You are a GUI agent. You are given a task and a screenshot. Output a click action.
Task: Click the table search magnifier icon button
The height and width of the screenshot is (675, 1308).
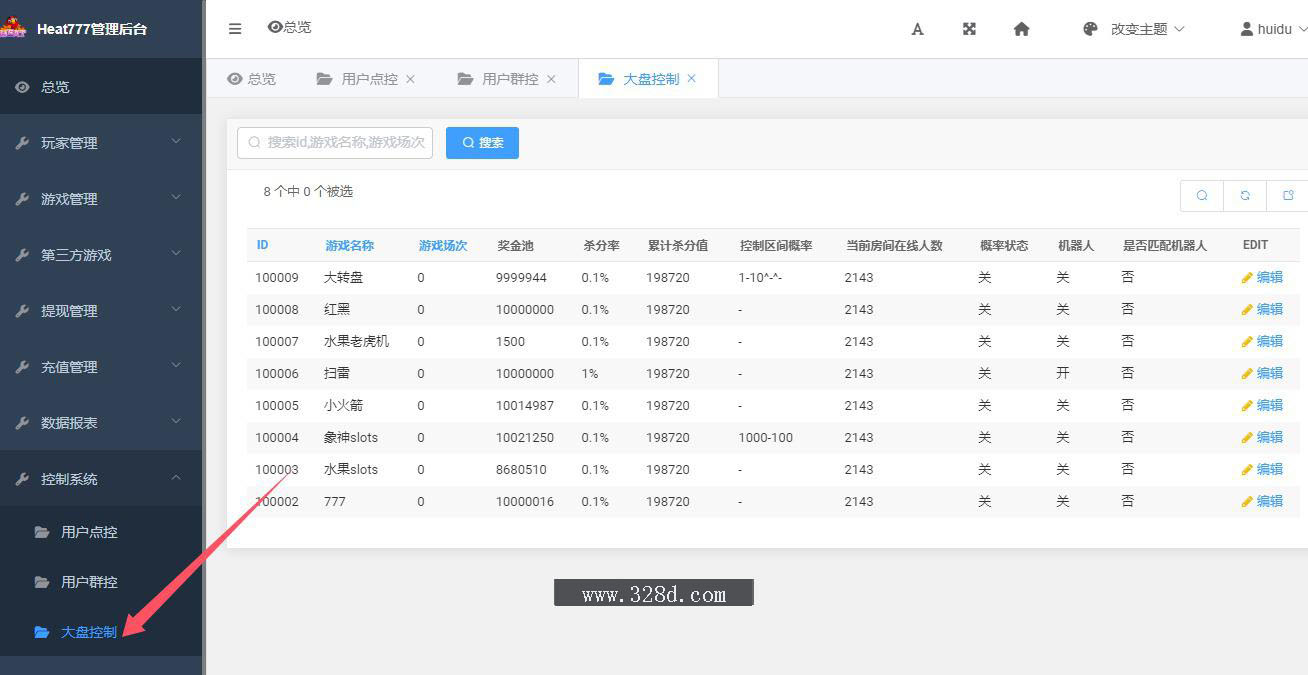tap(1202, 196)
